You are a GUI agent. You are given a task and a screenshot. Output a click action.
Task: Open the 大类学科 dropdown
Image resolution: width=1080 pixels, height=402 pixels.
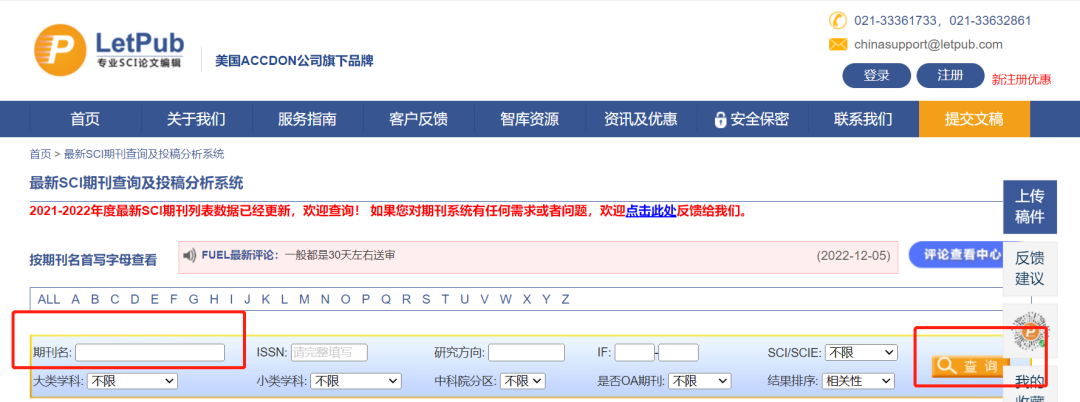click(132, 381)
